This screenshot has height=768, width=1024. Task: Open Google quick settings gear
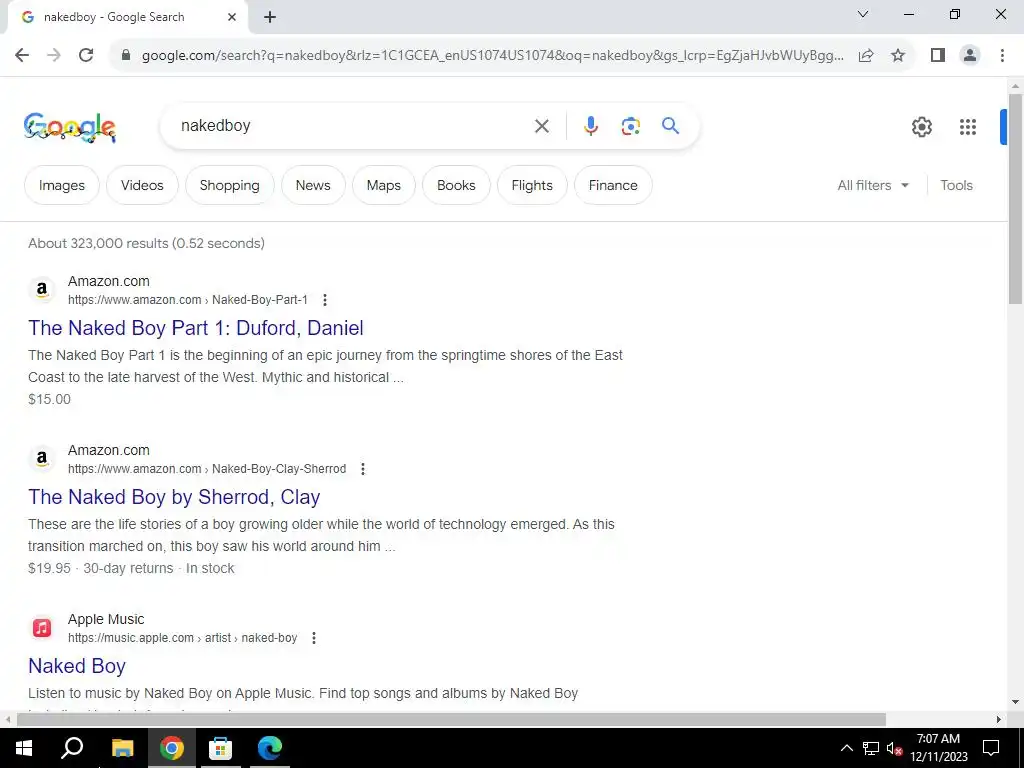(921, 127)
